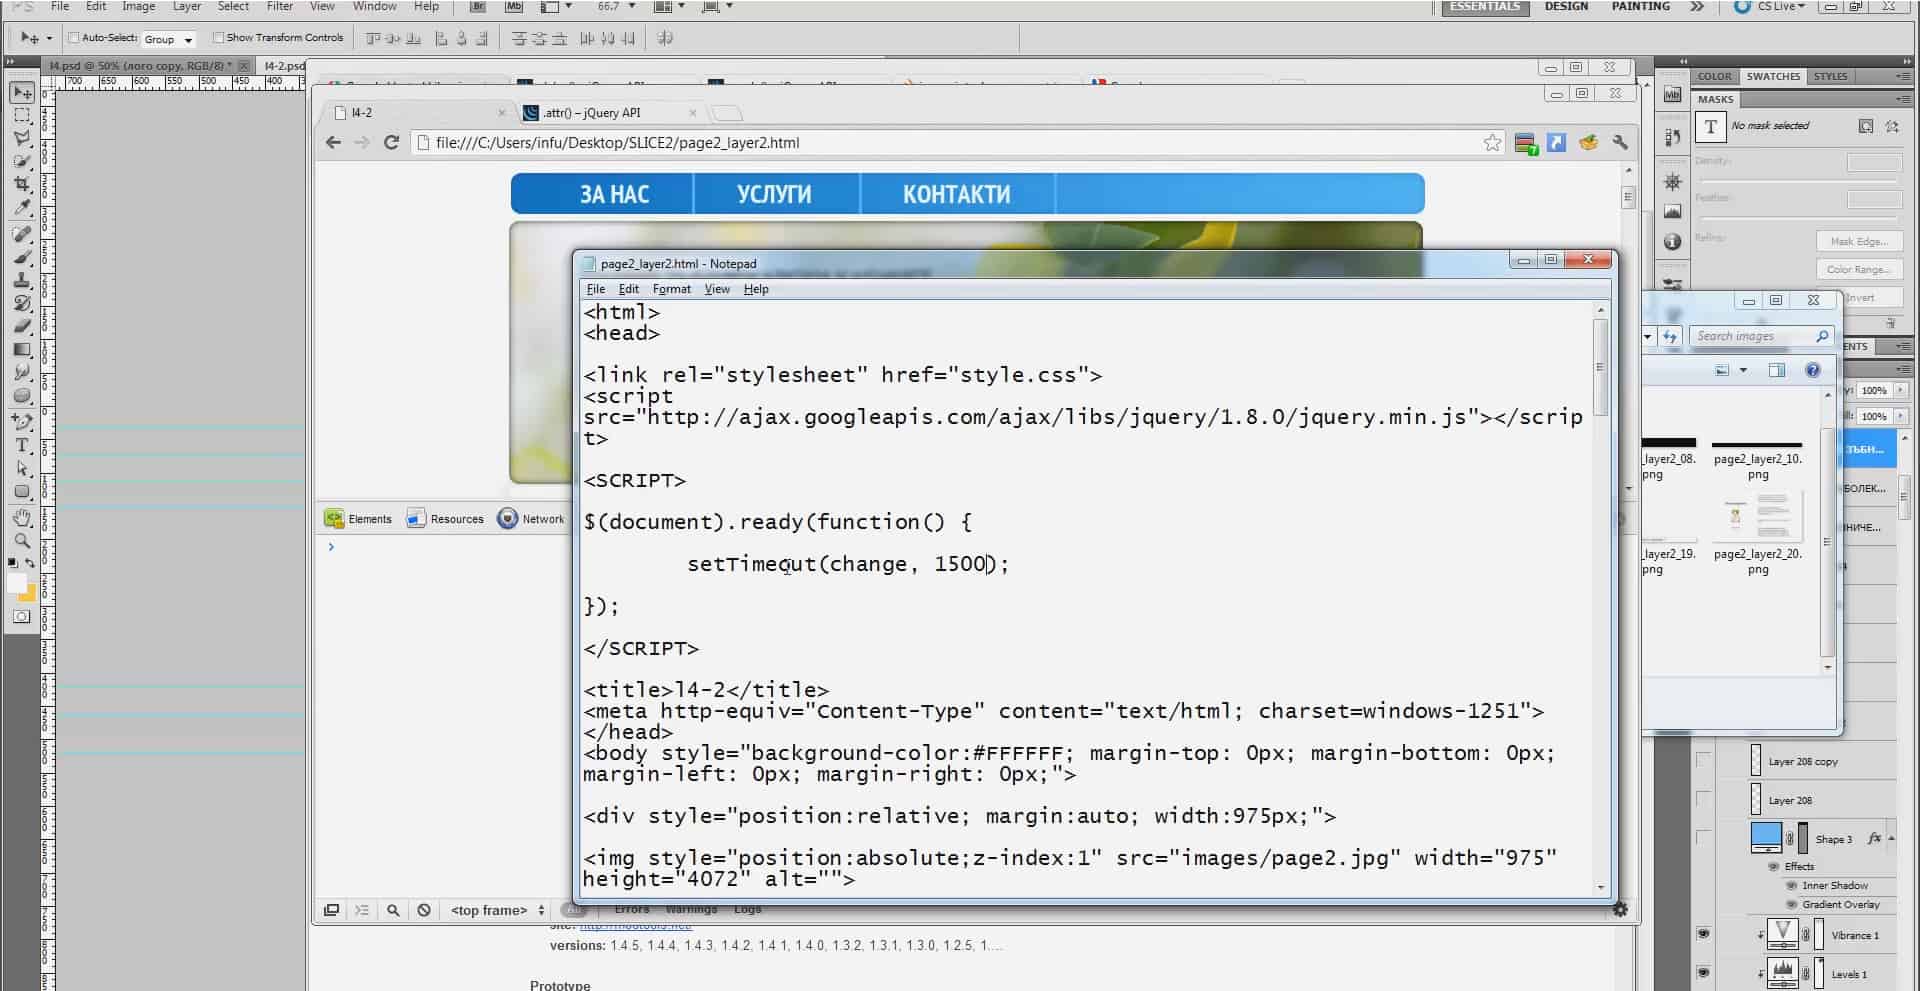This screenshot has width=1920, height=991.
Task: Toggle Inner Shadow effect visibility
Action: (1792, 886)
